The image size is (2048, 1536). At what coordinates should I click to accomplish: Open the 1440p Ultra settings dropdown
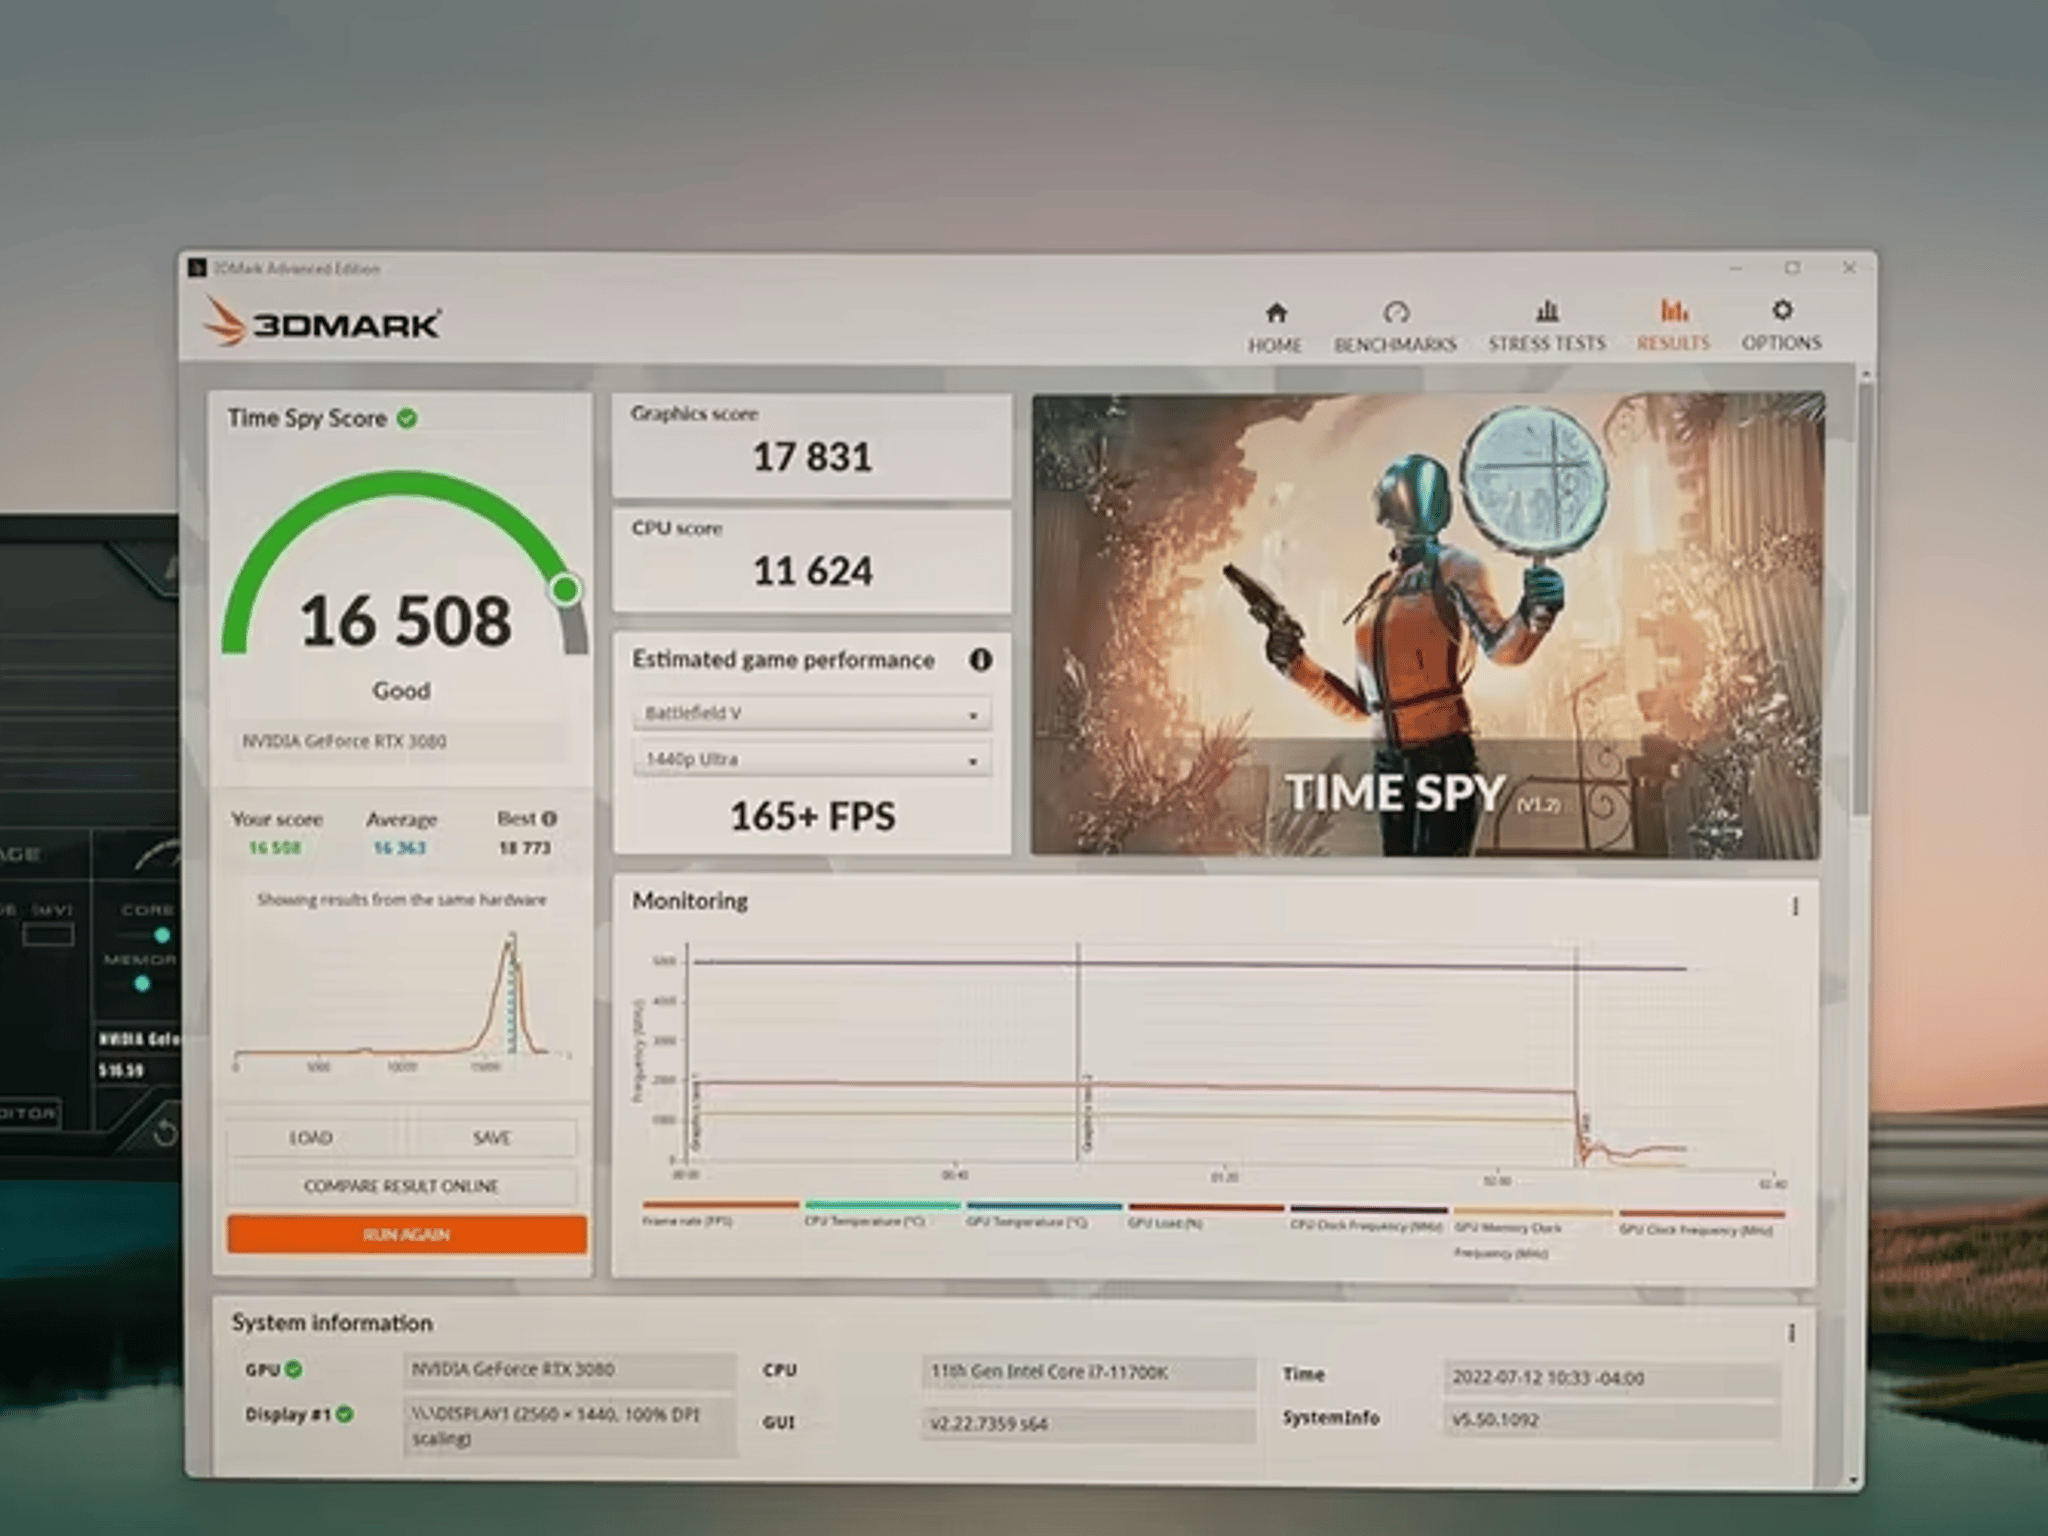click(811, 759)
